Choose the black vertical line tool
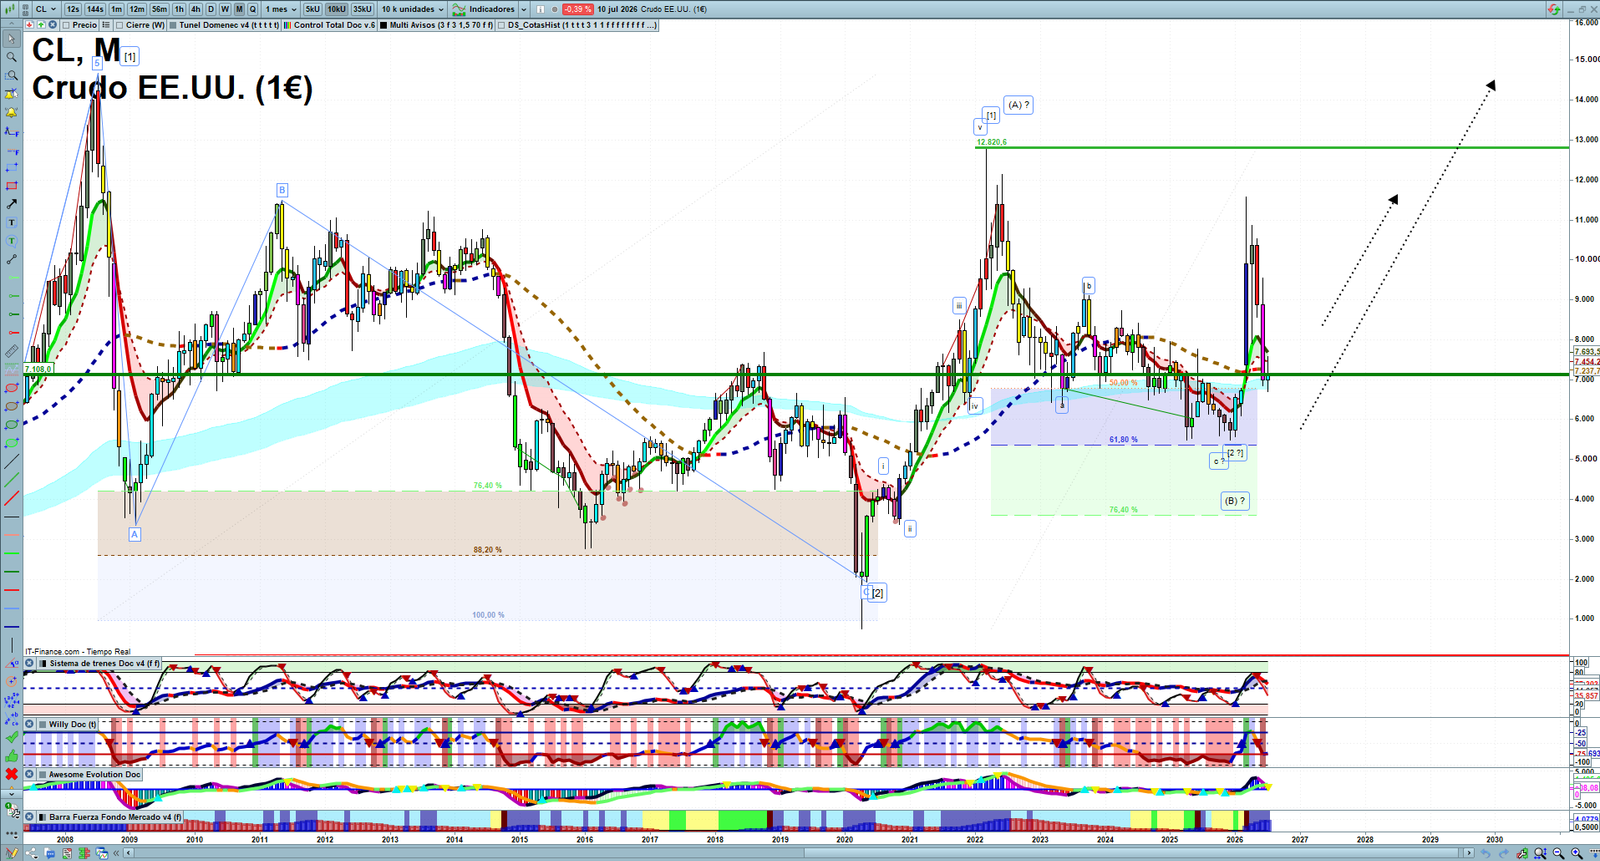 coord(11,645)
